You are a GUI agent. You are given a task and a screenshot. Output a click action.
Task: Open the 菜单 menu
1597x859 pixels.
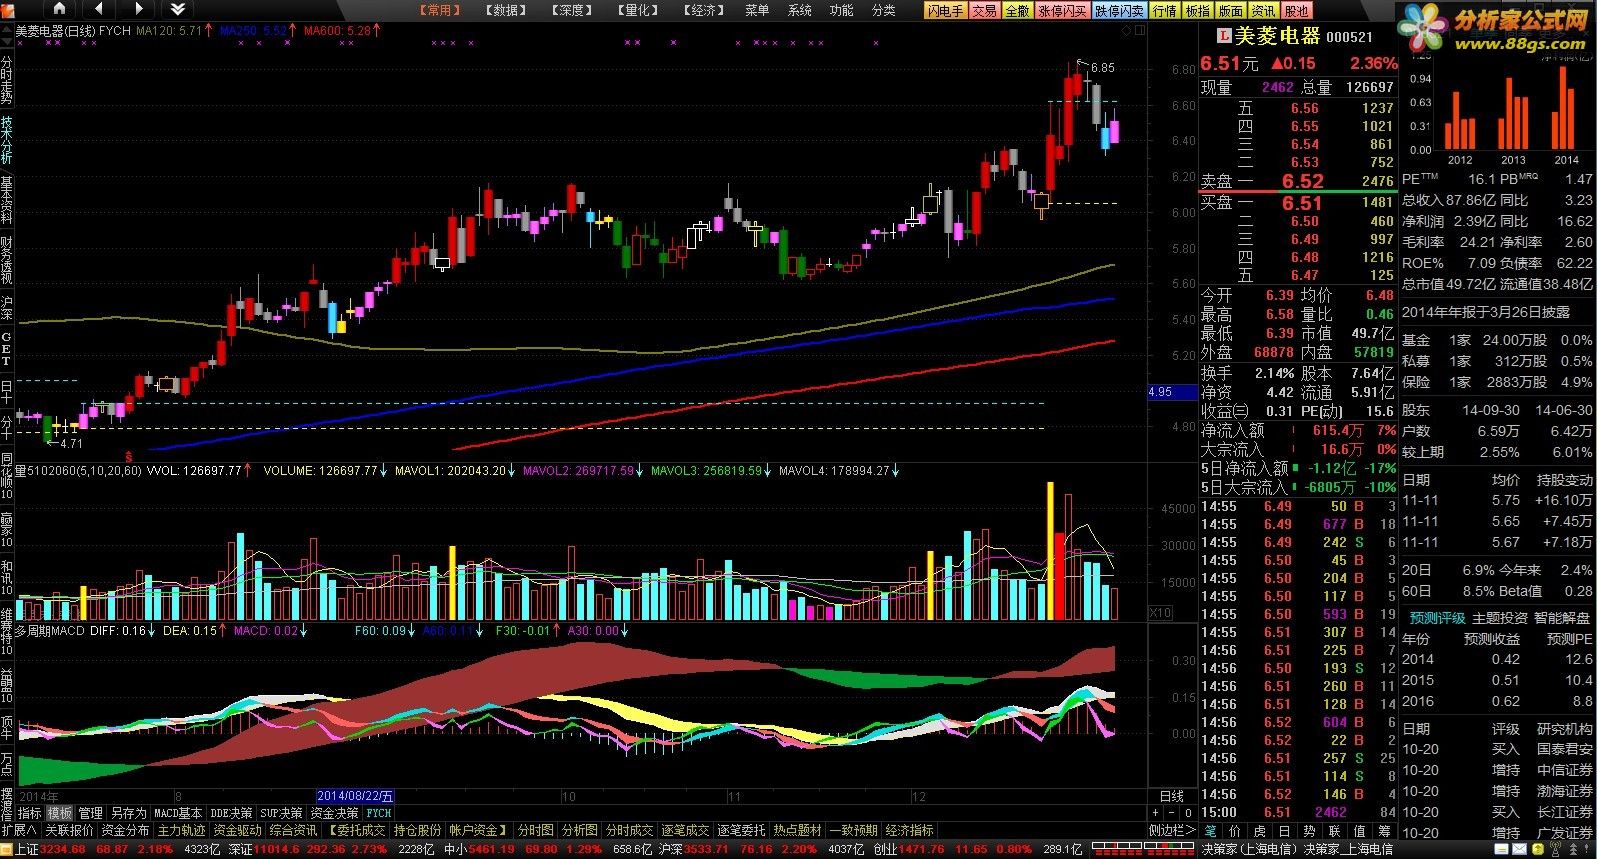coord(757,10)
